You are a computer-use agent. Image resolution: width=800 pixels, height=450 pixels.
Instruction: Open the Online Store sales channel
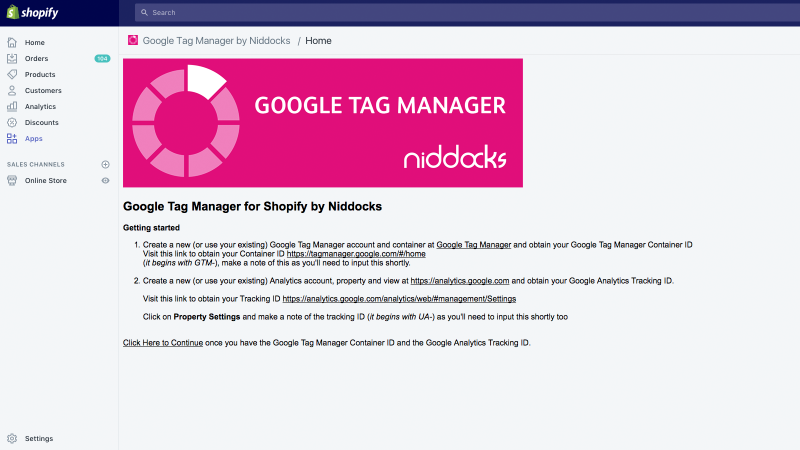pos(45,181)
